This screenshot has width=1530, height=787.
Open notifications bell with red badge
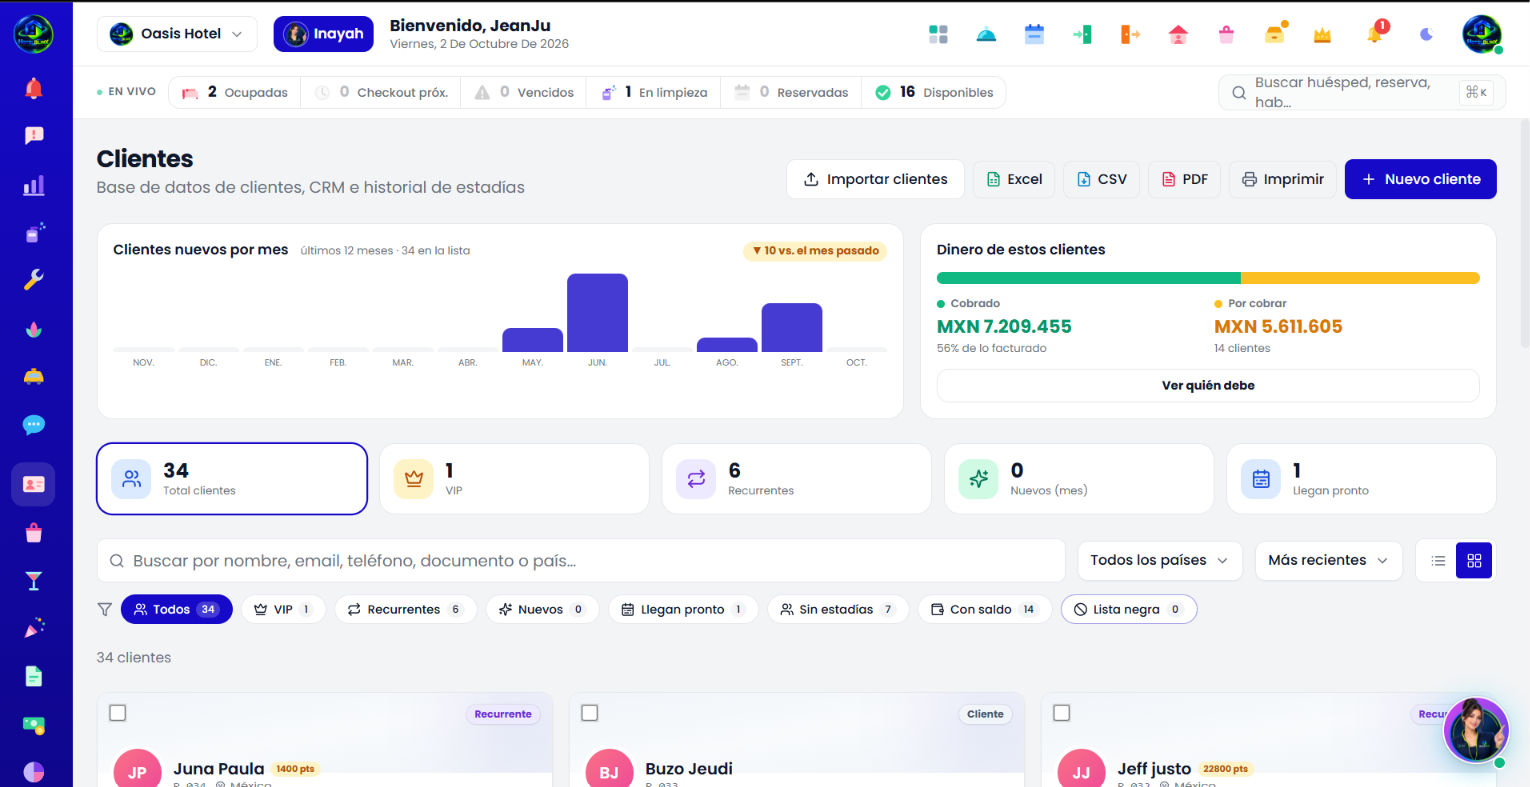pyautogui.click(x=1376, y=33)
